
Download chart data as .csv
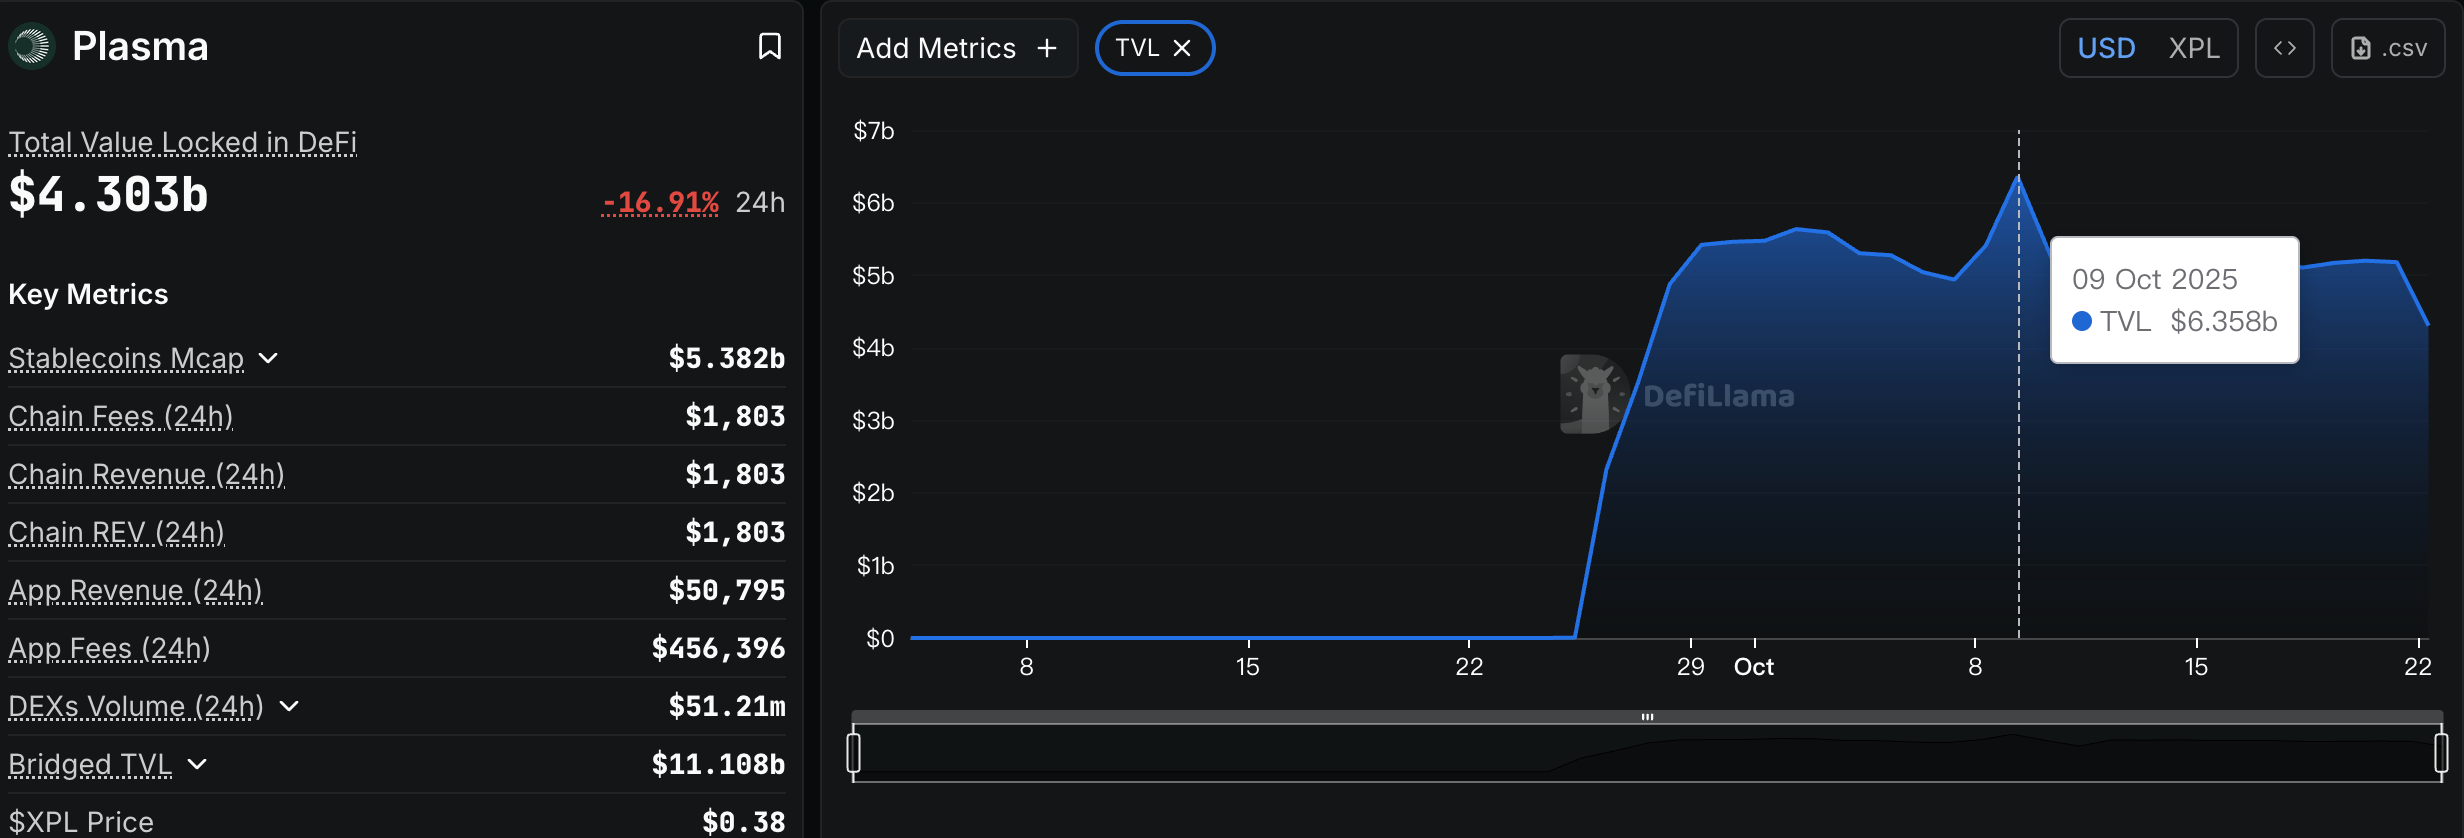pos(2388,48)
